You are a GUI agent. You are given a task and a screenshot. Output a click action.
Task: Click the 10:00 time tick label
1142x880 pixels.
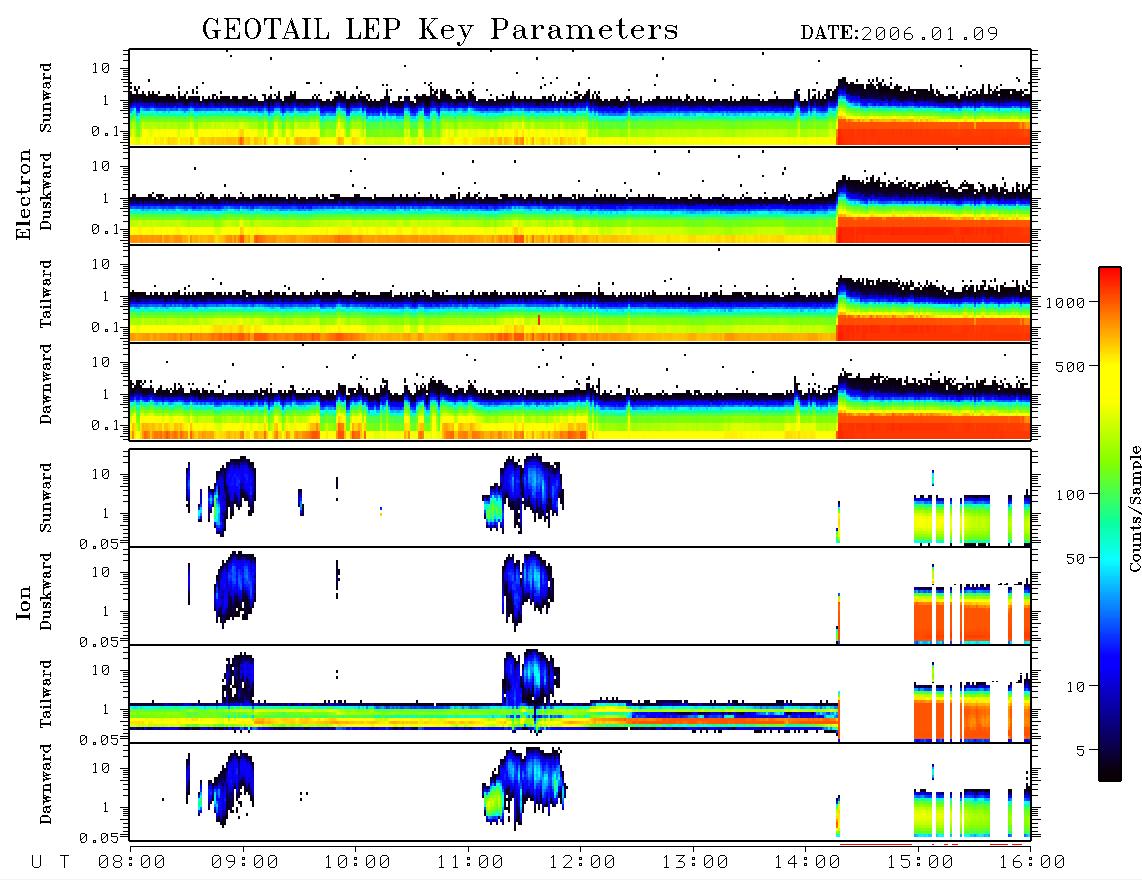(x=357, y=863)
